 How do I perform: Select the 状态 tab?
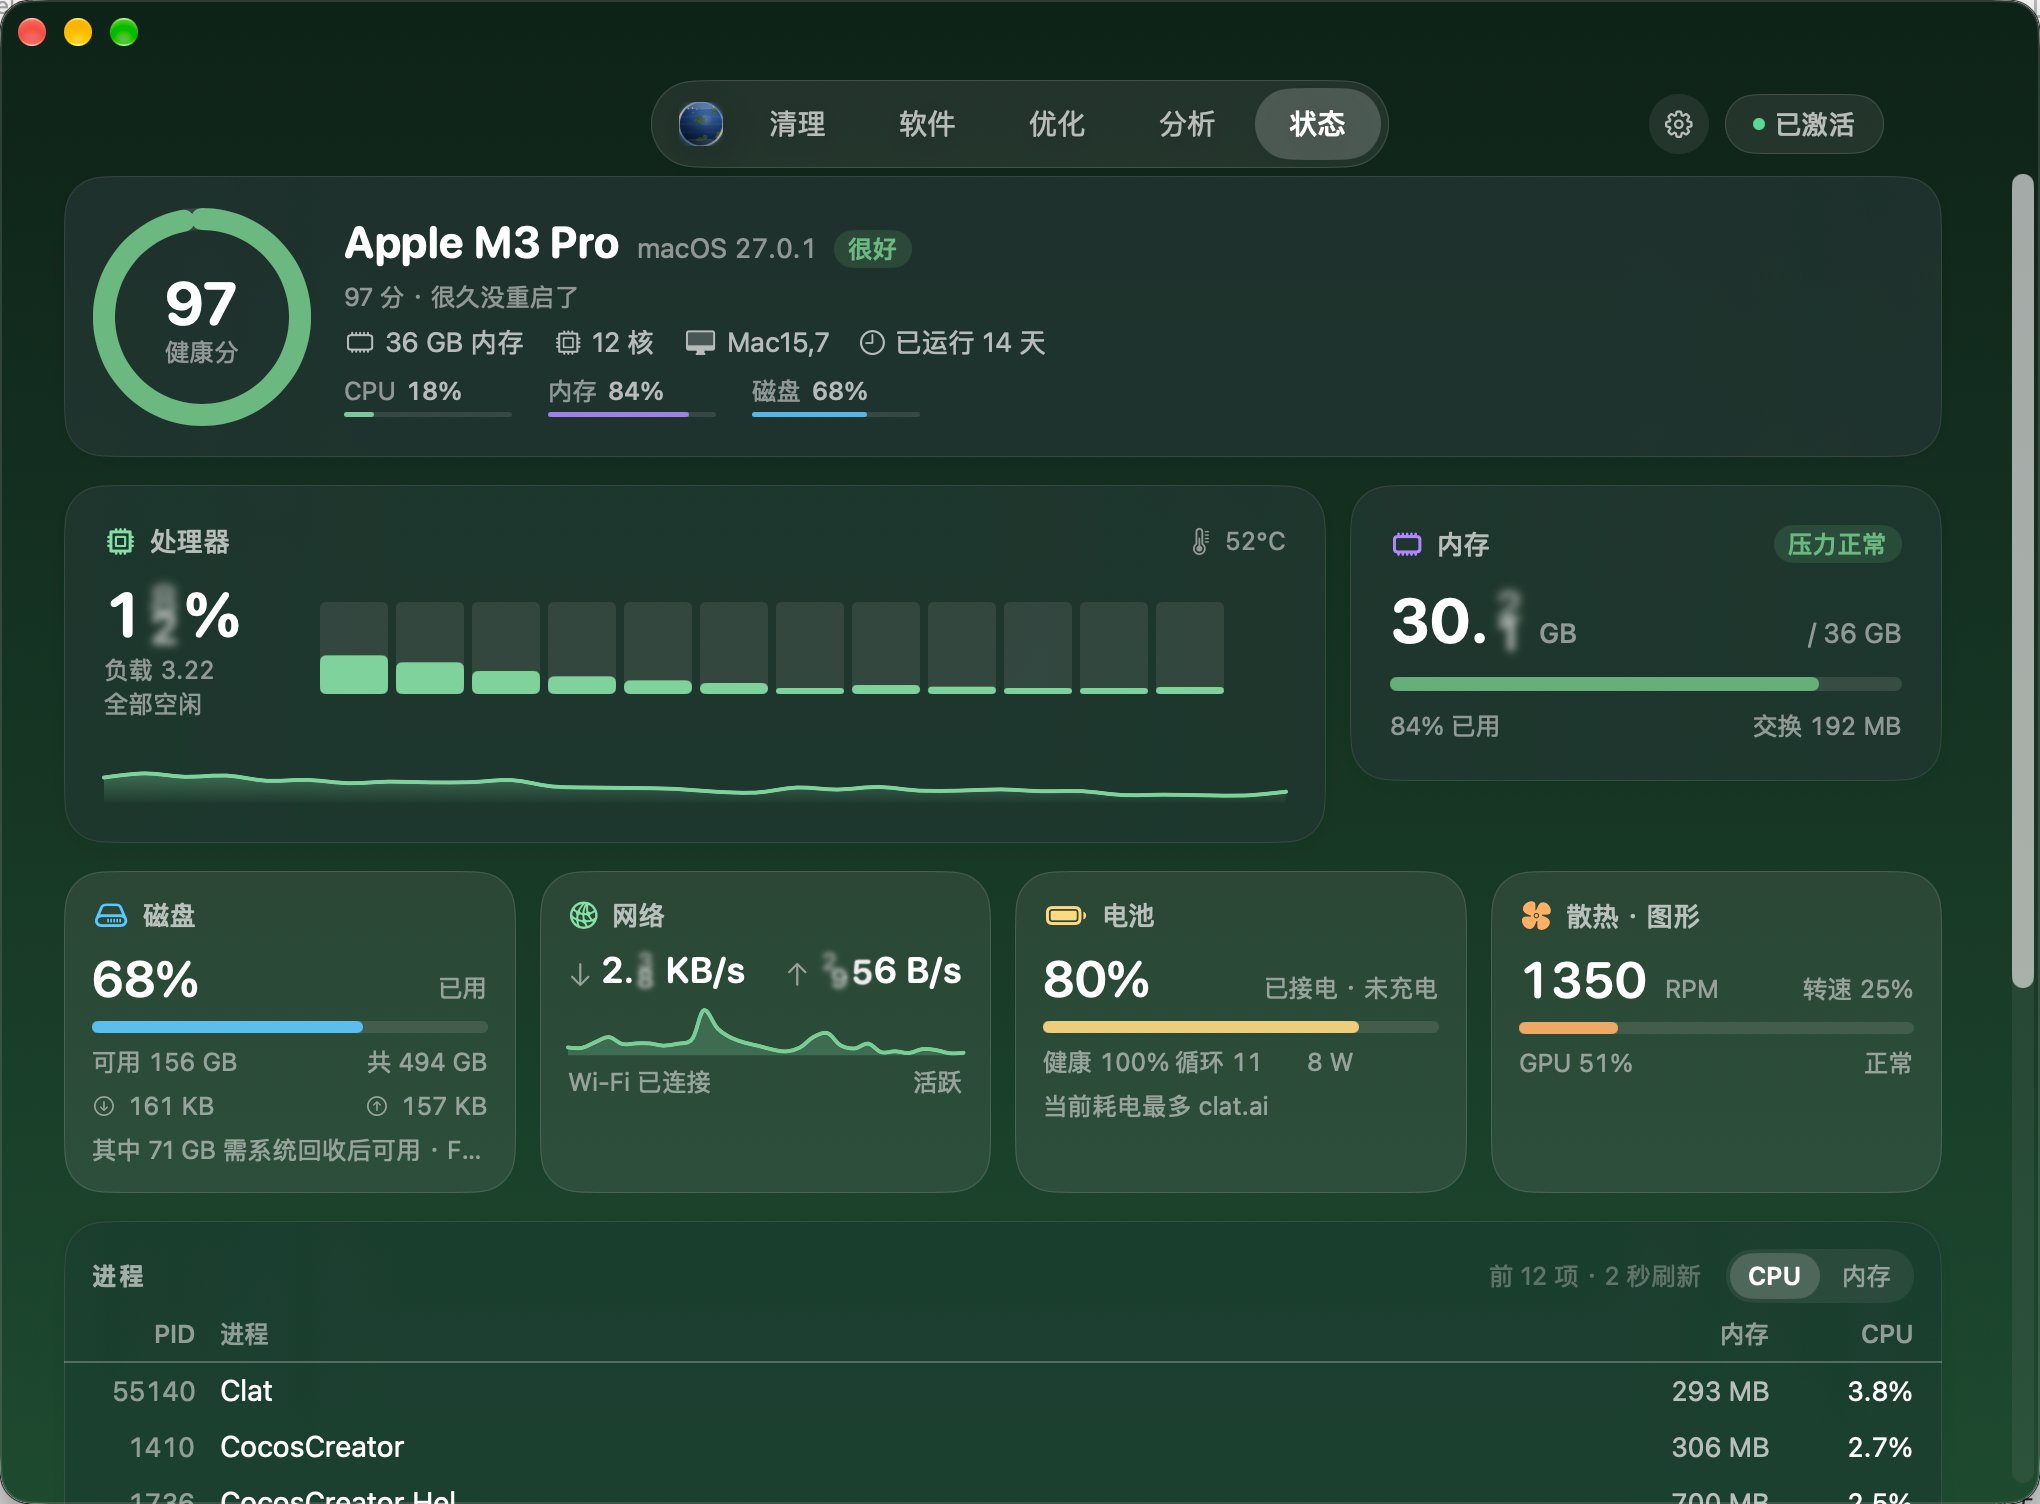[x=1317, y=124]
